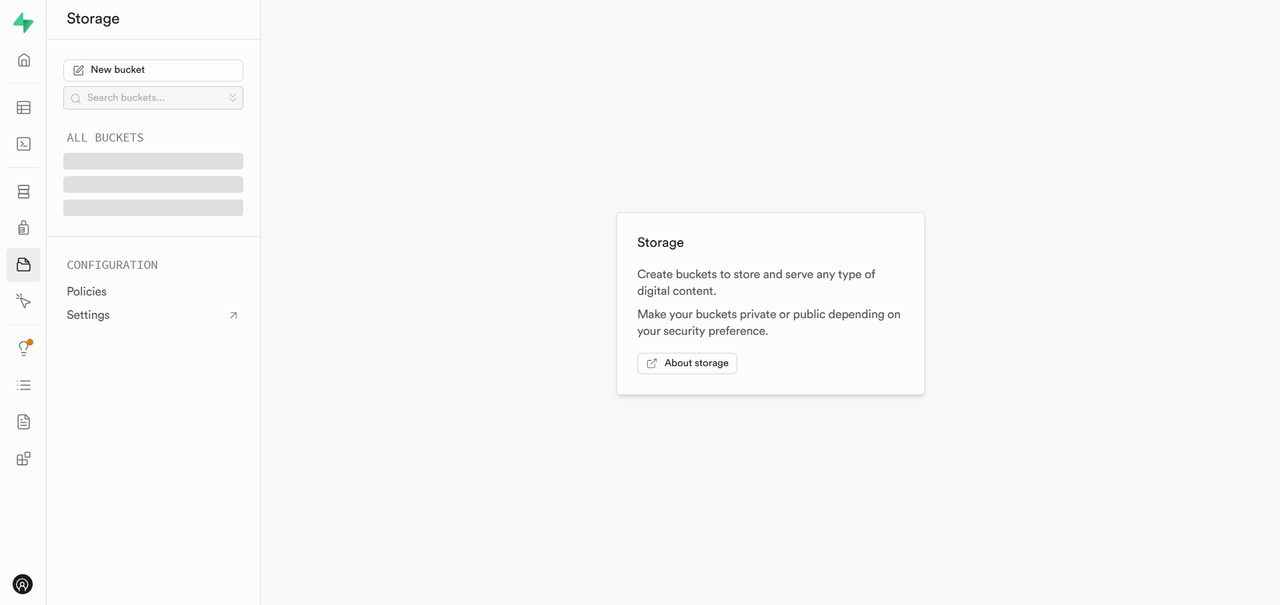Click the About storage button
The height and width of the screenshot is (605, 1280).
tap(687, 363)
